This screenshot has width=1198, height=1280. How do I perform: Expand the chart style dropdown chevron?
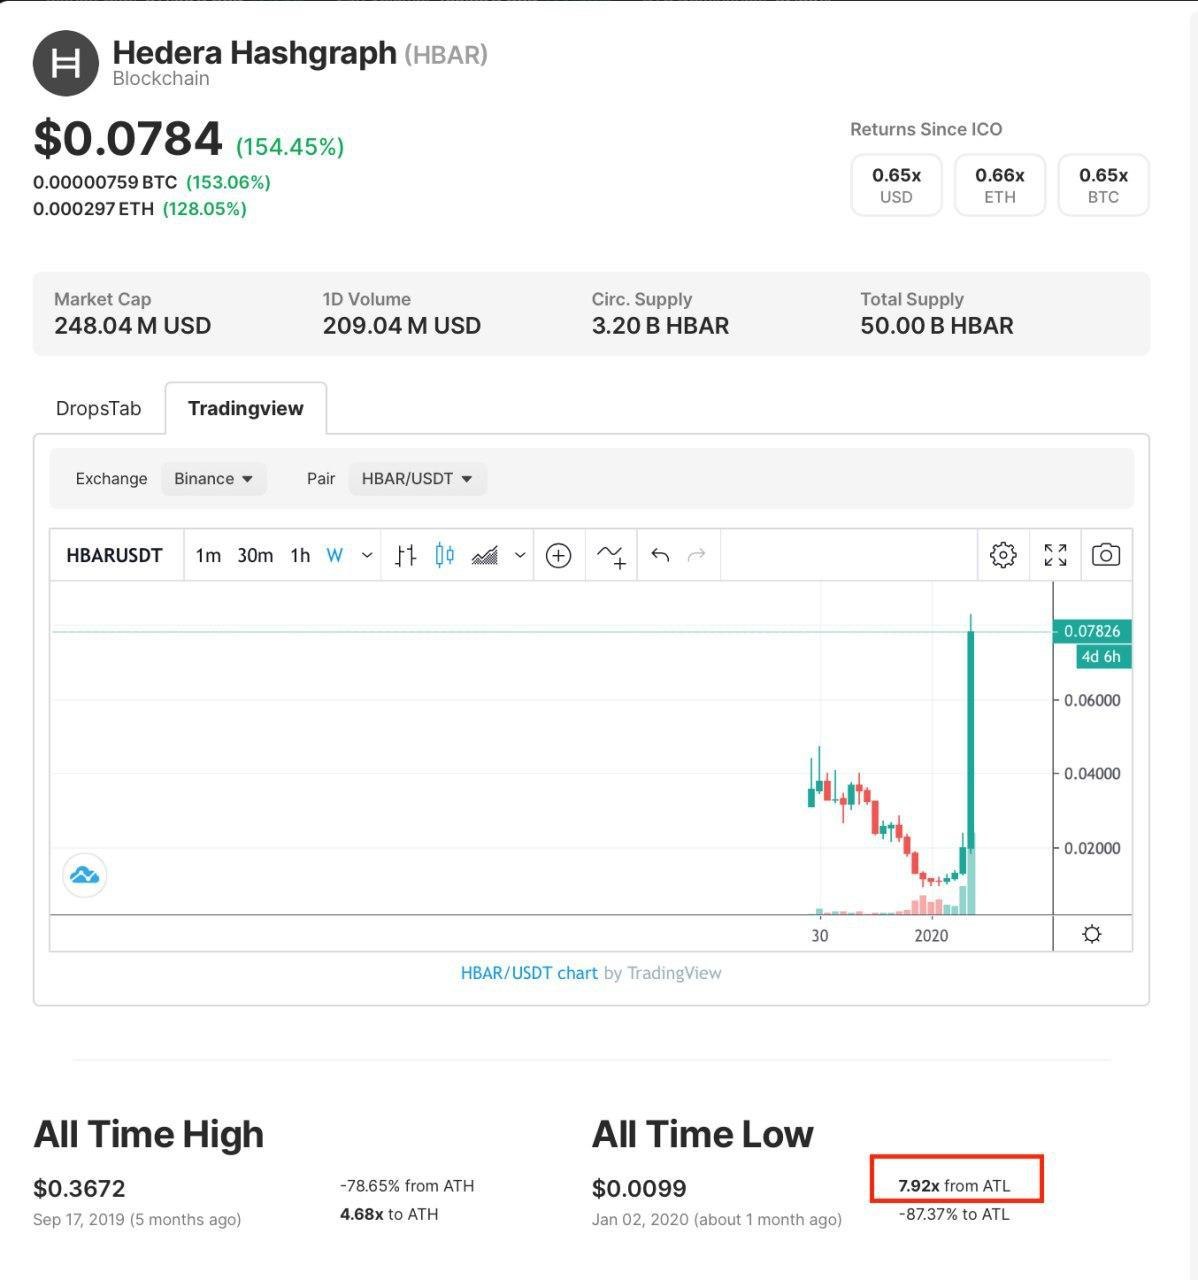pos(520,555)
